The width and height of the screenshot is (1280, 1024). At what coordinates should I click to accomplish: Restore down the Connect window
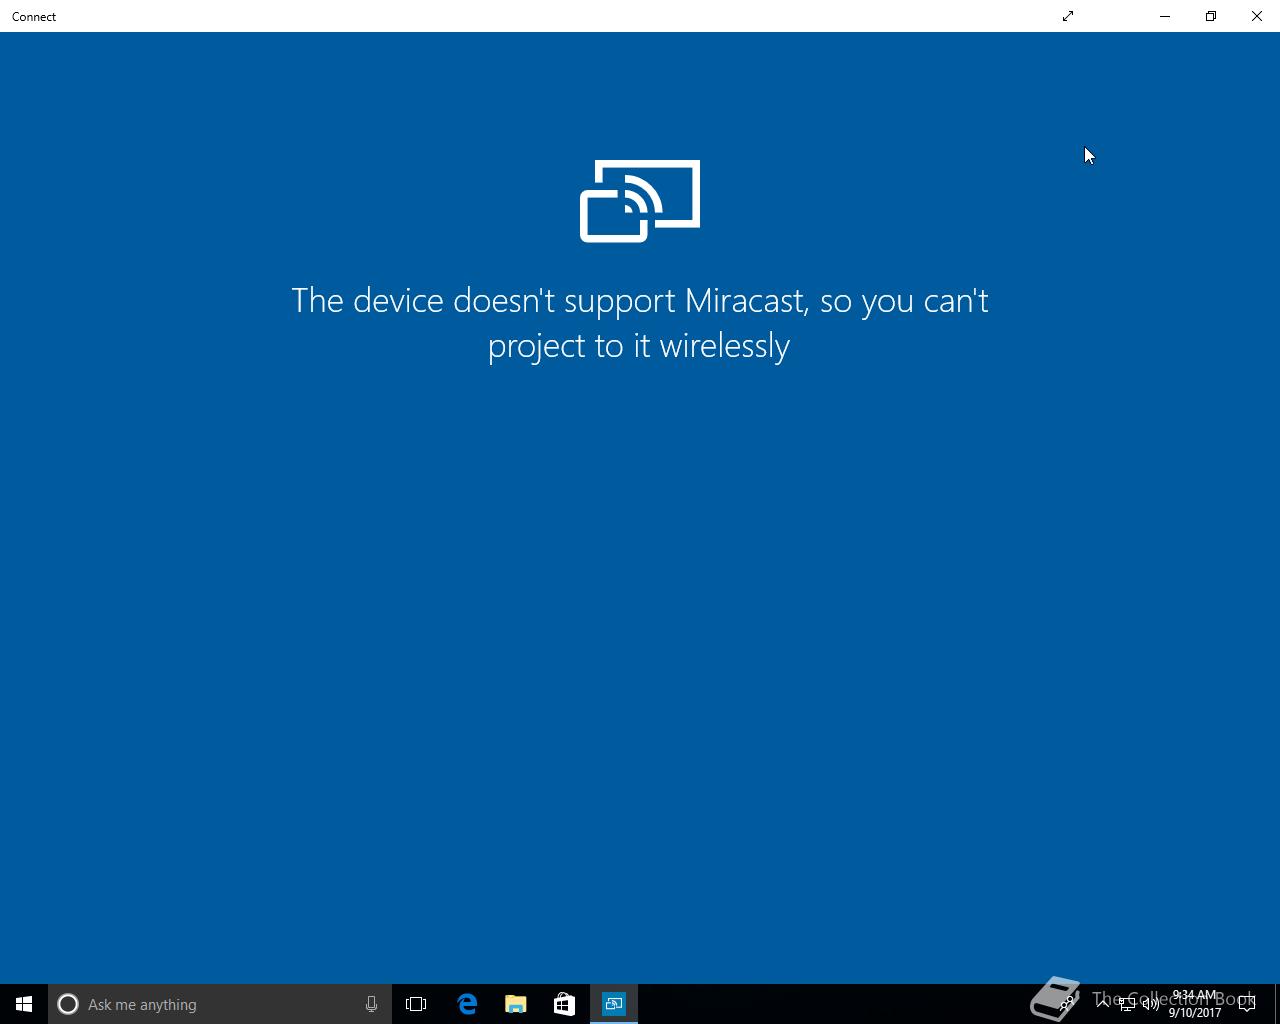tap(1211, 16)
